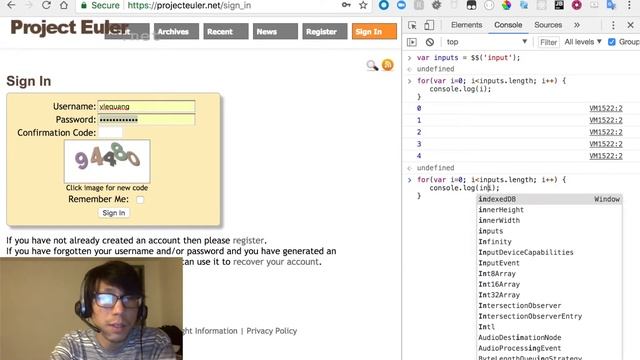Select innerHeight autocomplete suggestion

coord(549,210)
